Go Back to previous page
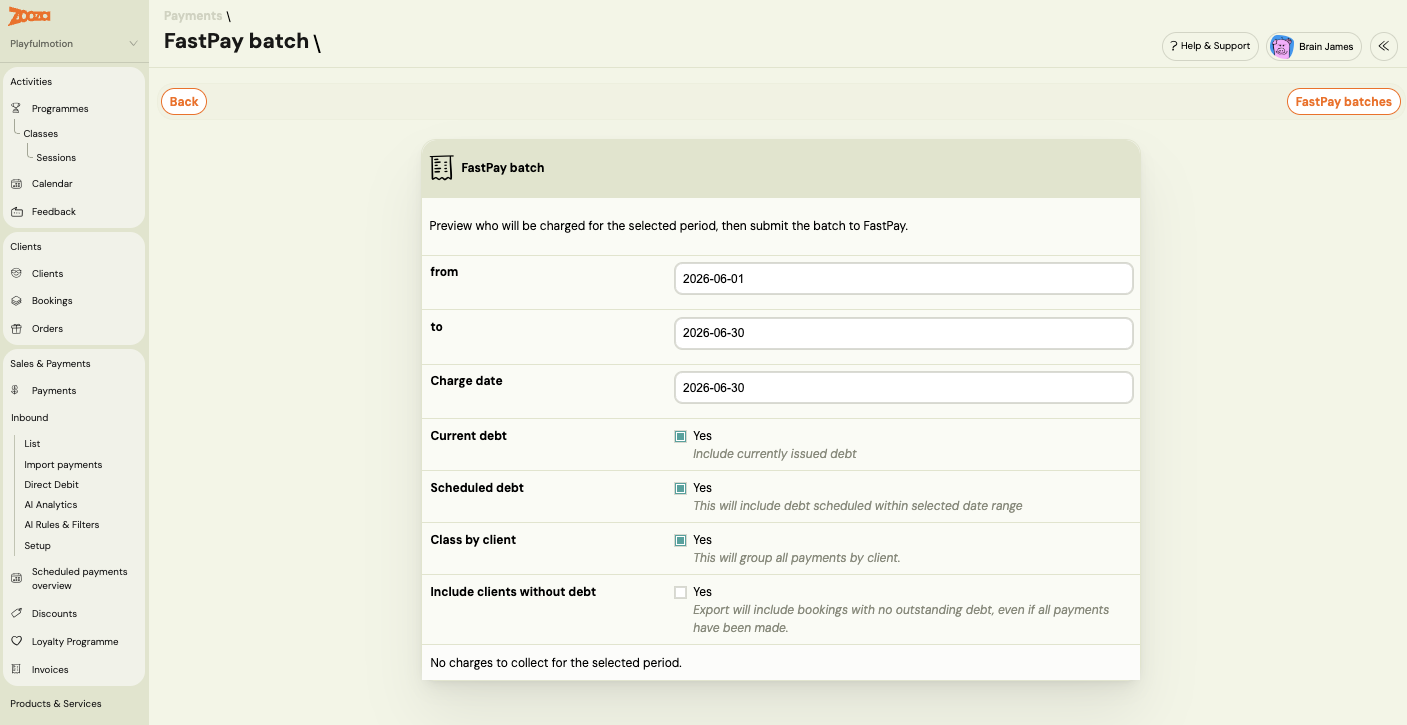The image size is (1407, 725). tap(184, 101)
